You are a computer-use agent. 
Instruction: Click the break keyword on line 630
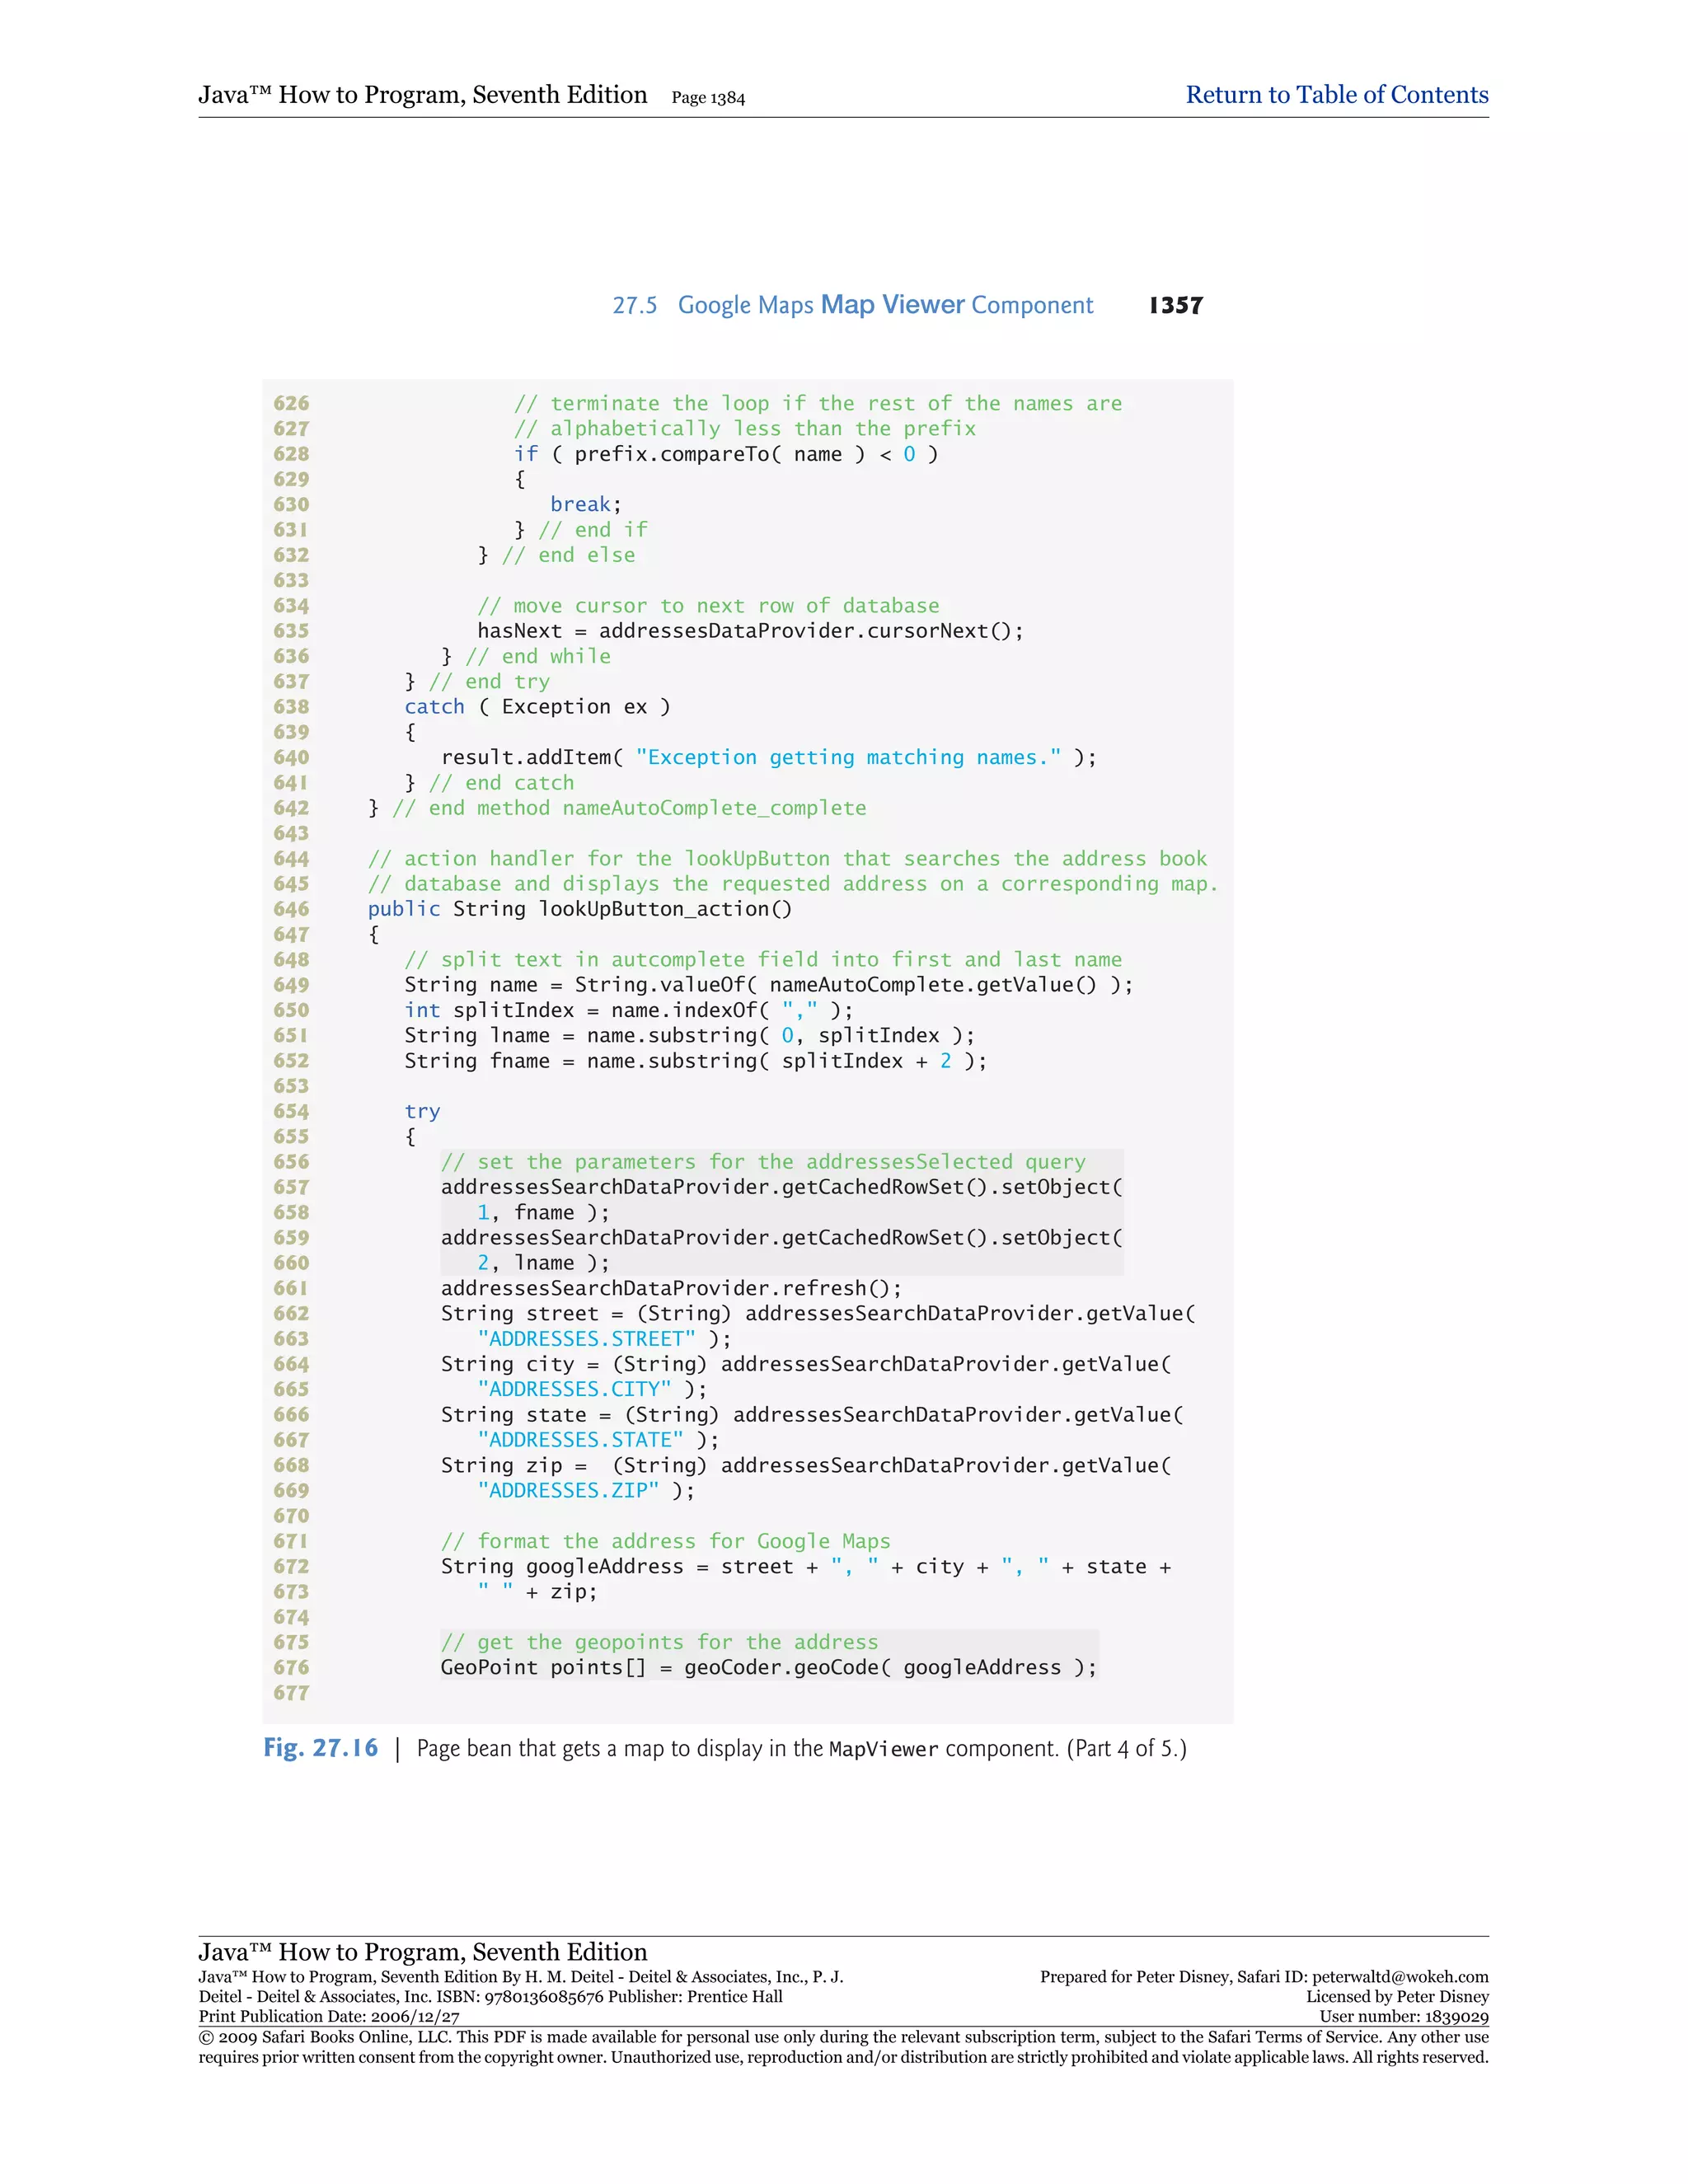pyautogui.click(x=580, y=504)
